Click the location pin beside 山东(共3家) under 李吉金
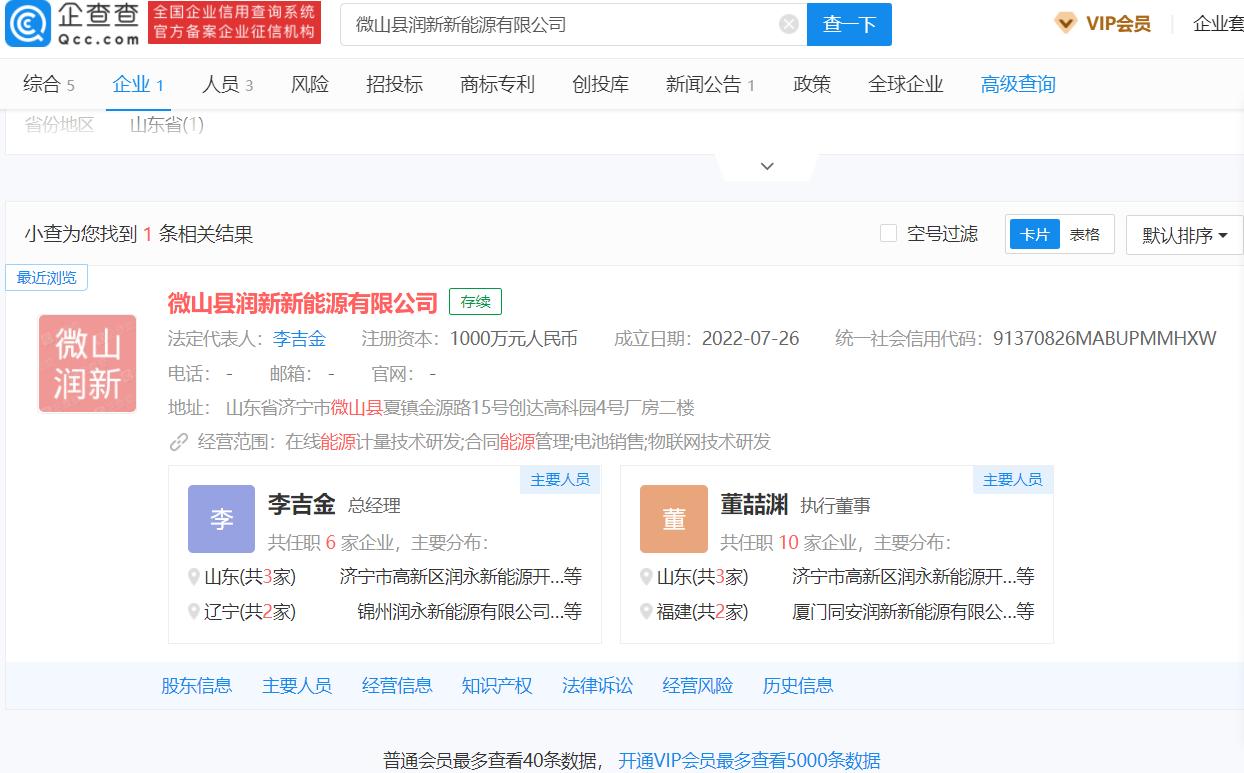Viewport: 1244px width, 773px height. pos(195,577)
